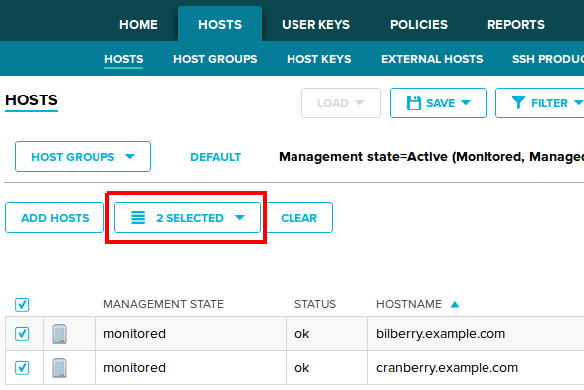Image resolution: width=584 pixels, height=390 pixels.
Task: Expand the HOST GROUPS dropdown
Action: pos(83,156)
